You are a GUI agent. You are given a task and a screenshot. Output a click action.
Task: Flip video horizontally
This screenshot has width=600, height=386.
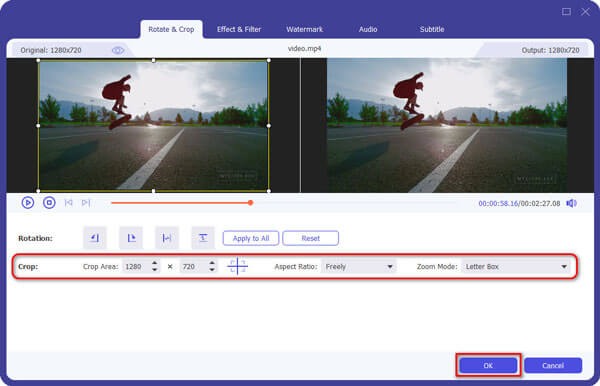point(167,238)
